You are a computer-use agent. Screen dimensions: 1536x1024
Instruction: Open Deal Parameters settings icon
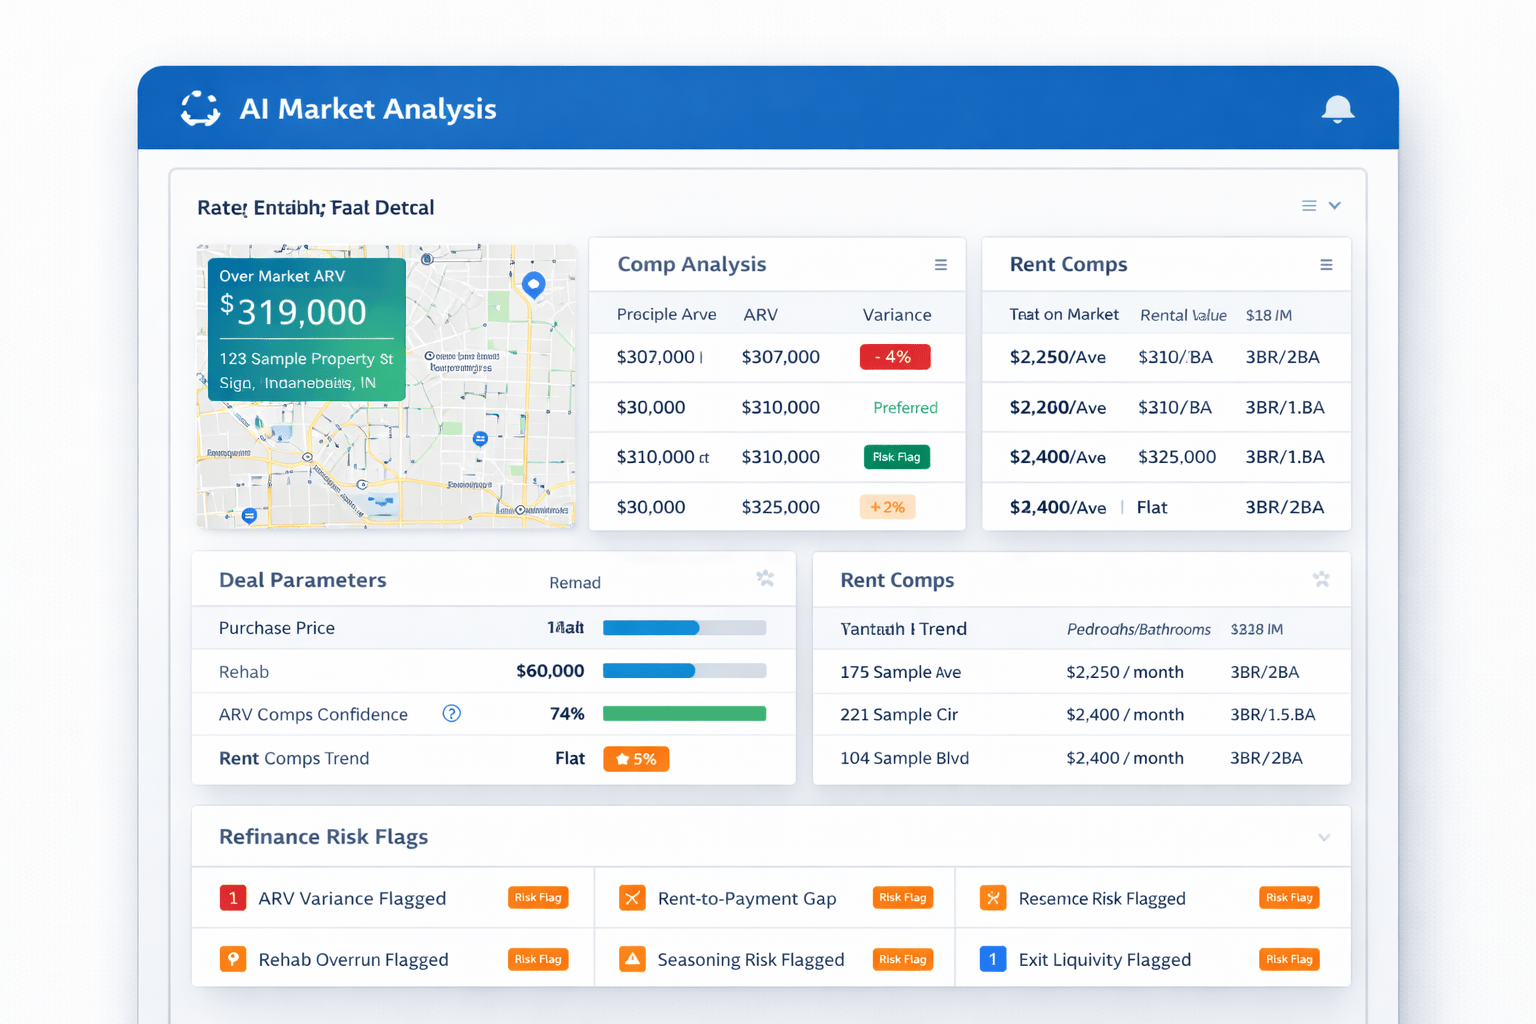(765, 579)
